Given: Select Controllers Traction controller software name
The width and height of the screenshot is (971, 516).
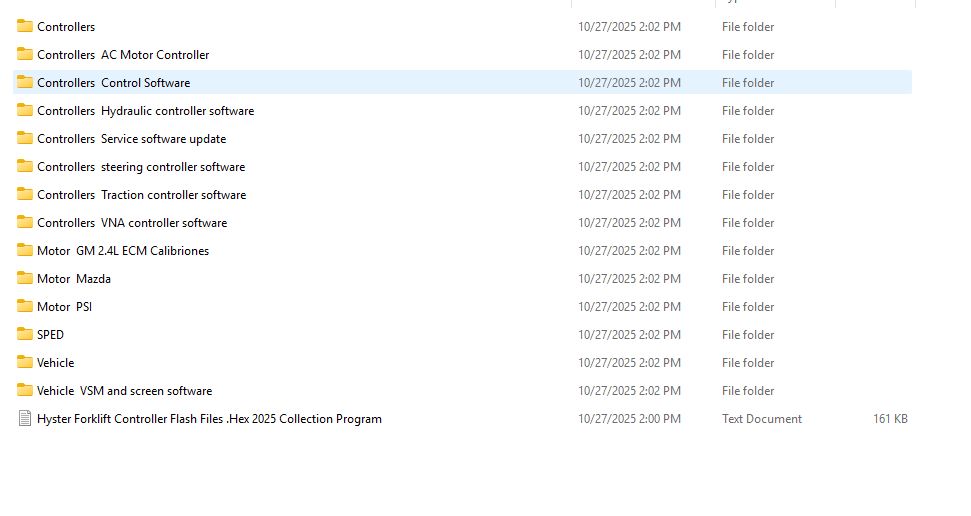Looking at the screenshot, I should (x=142, y=195).
